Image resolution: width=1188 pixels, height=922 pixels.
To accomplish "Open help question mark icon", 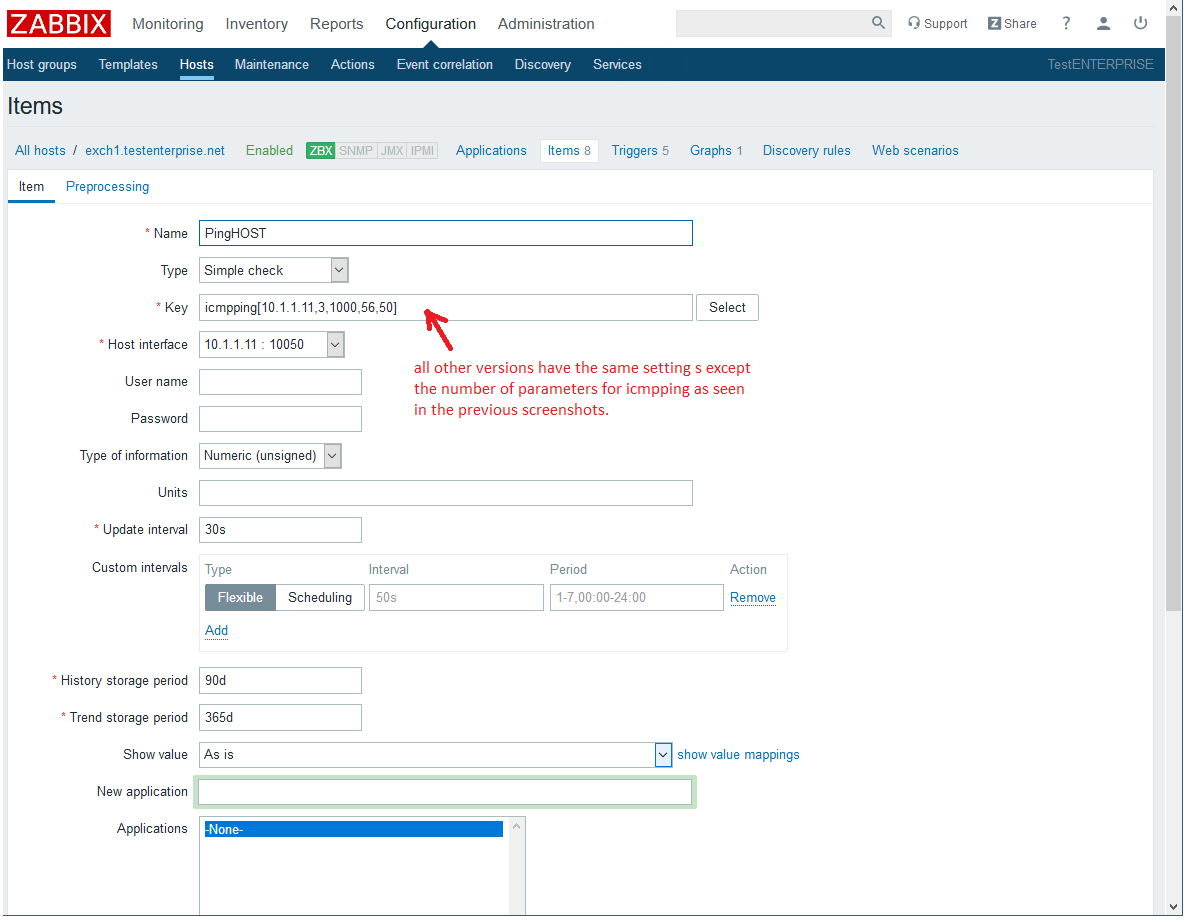I will click(x=1066, y=23).
